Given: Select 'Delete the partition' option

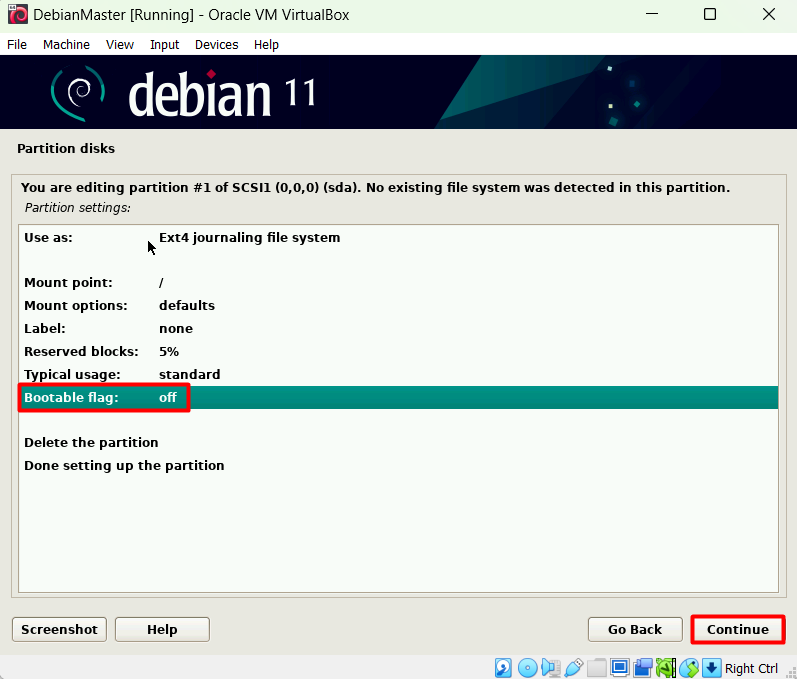Looking at the screenshot, I should [398, 443].
